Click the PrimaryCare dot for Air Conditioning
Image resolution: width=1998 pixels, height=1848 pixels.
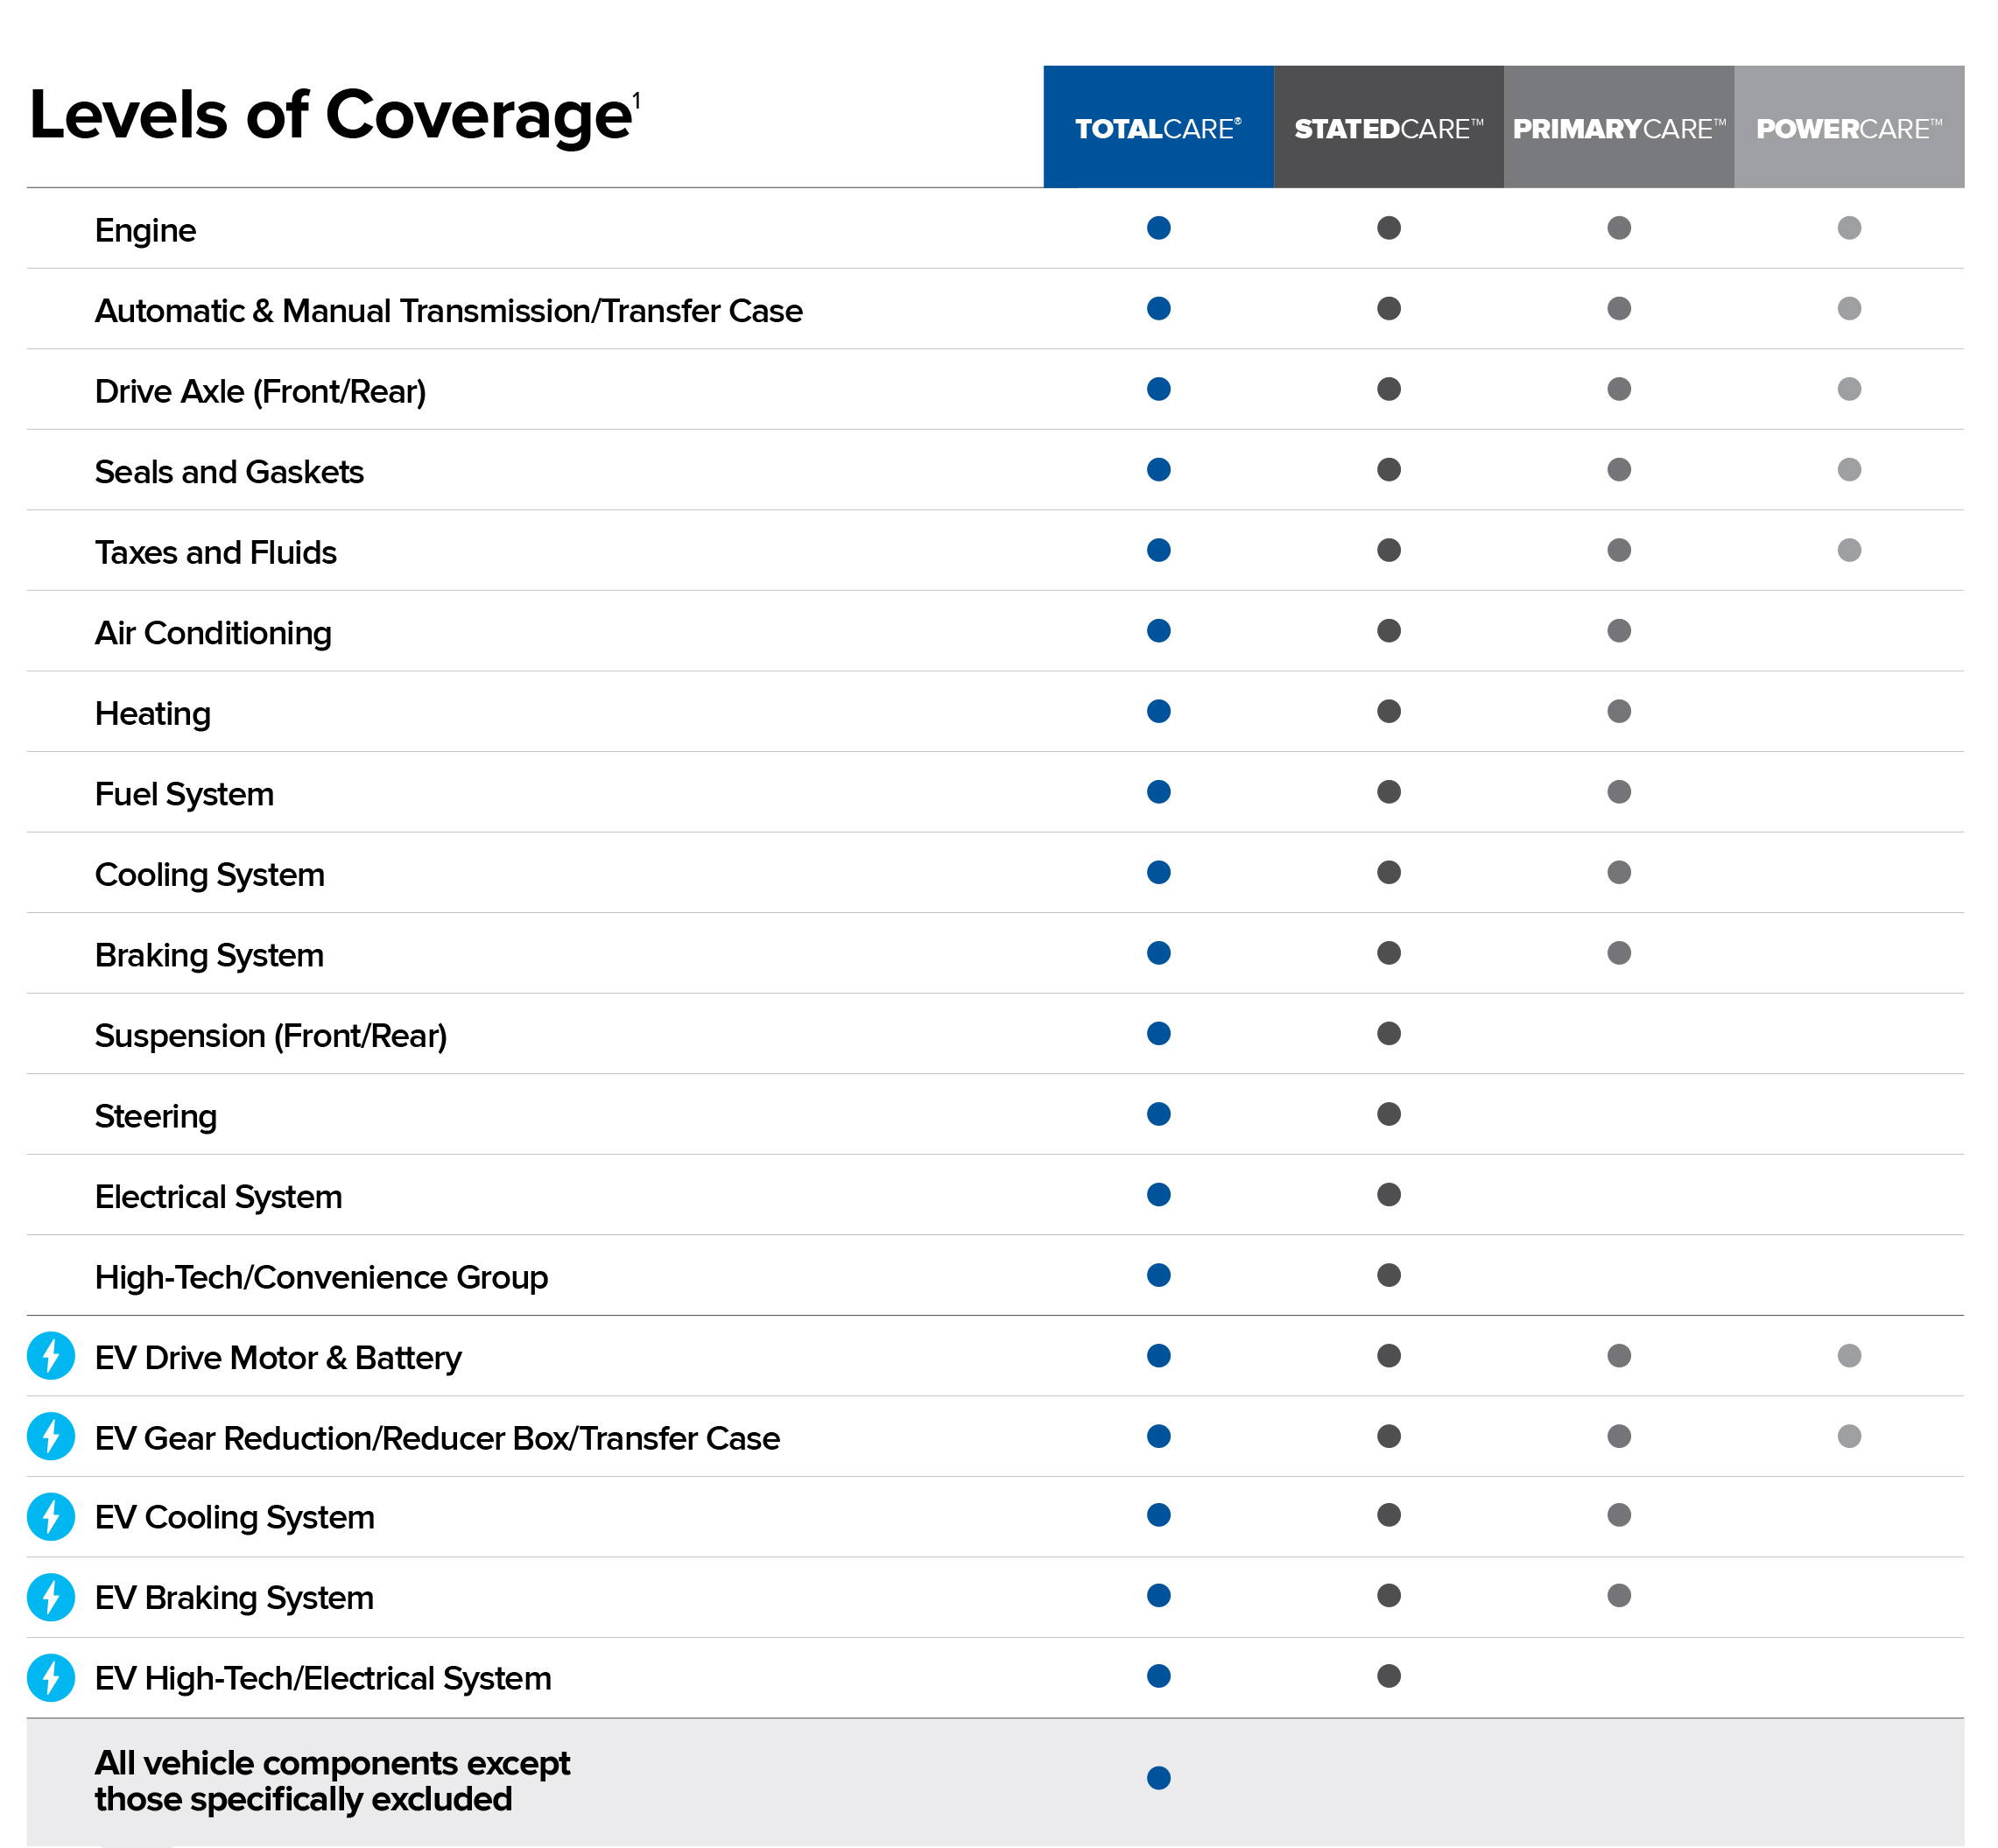coord(1619,631)
